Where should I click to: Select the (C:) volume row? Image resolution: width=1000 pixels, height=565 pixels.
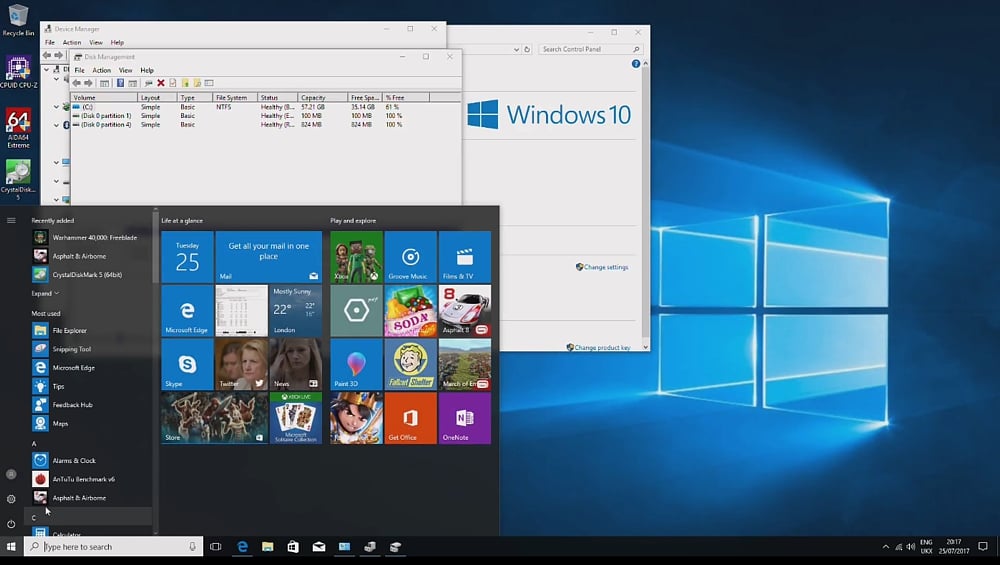pos(90,106)
